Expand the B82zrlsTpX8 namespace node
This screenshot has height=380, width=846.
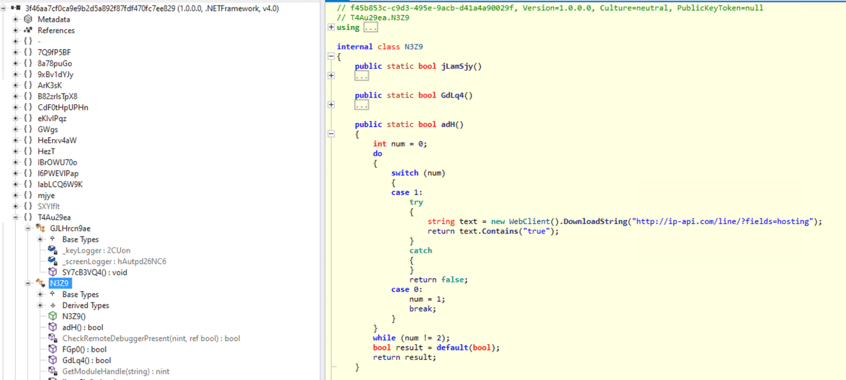click(x=16, y=97)
